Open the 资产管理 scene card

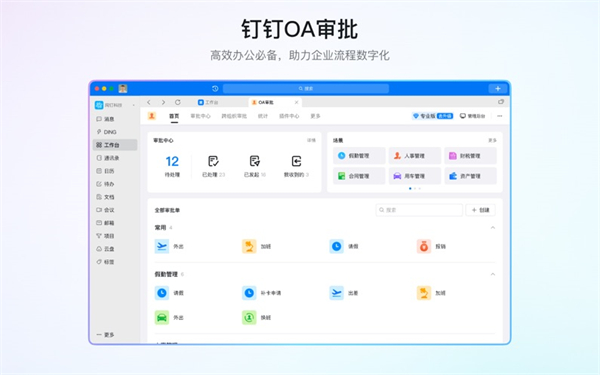(470, 176)
